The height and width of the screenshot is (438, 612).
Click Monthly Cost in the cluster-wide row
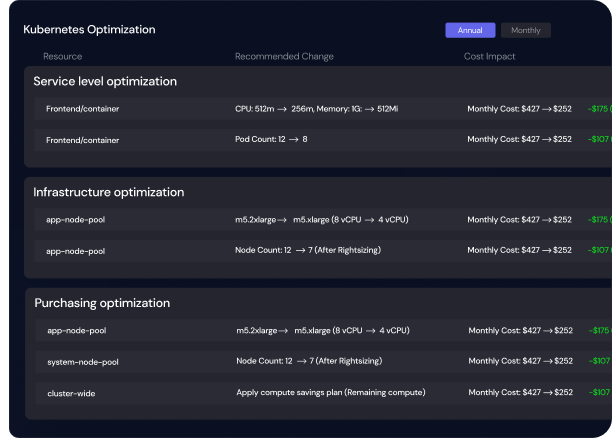[521, 392]
